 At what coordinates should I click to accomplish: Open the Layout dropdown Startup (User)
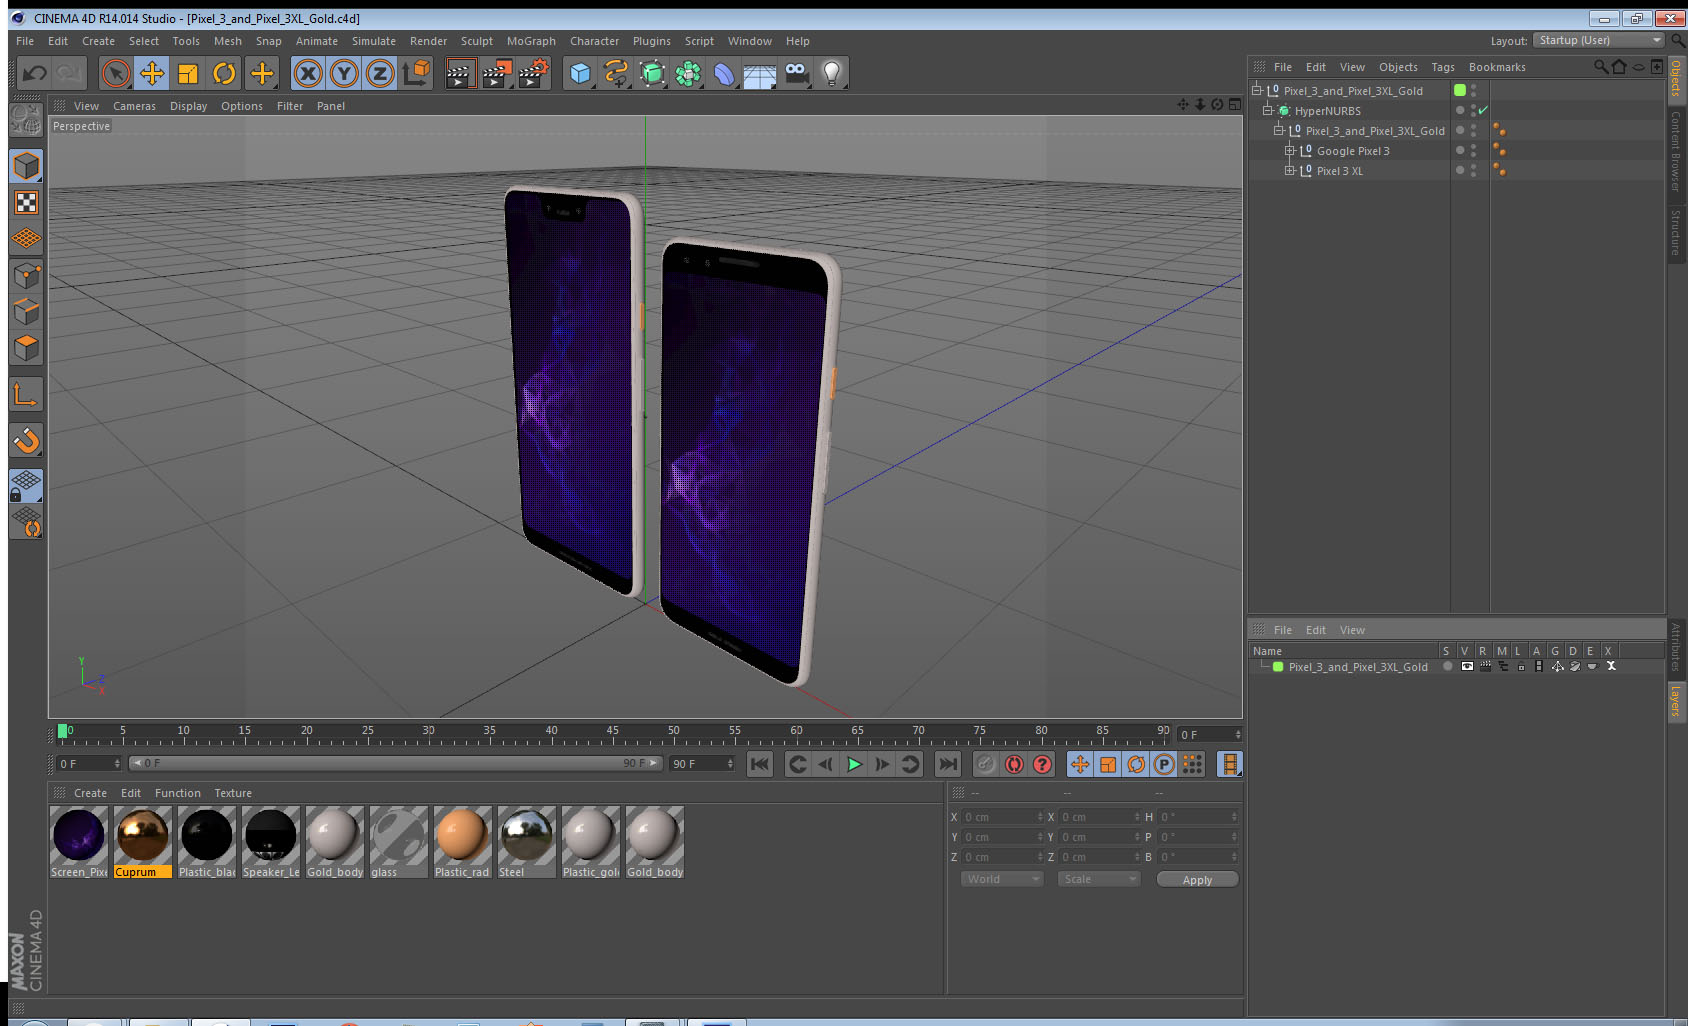click(x=1599, y=40)
